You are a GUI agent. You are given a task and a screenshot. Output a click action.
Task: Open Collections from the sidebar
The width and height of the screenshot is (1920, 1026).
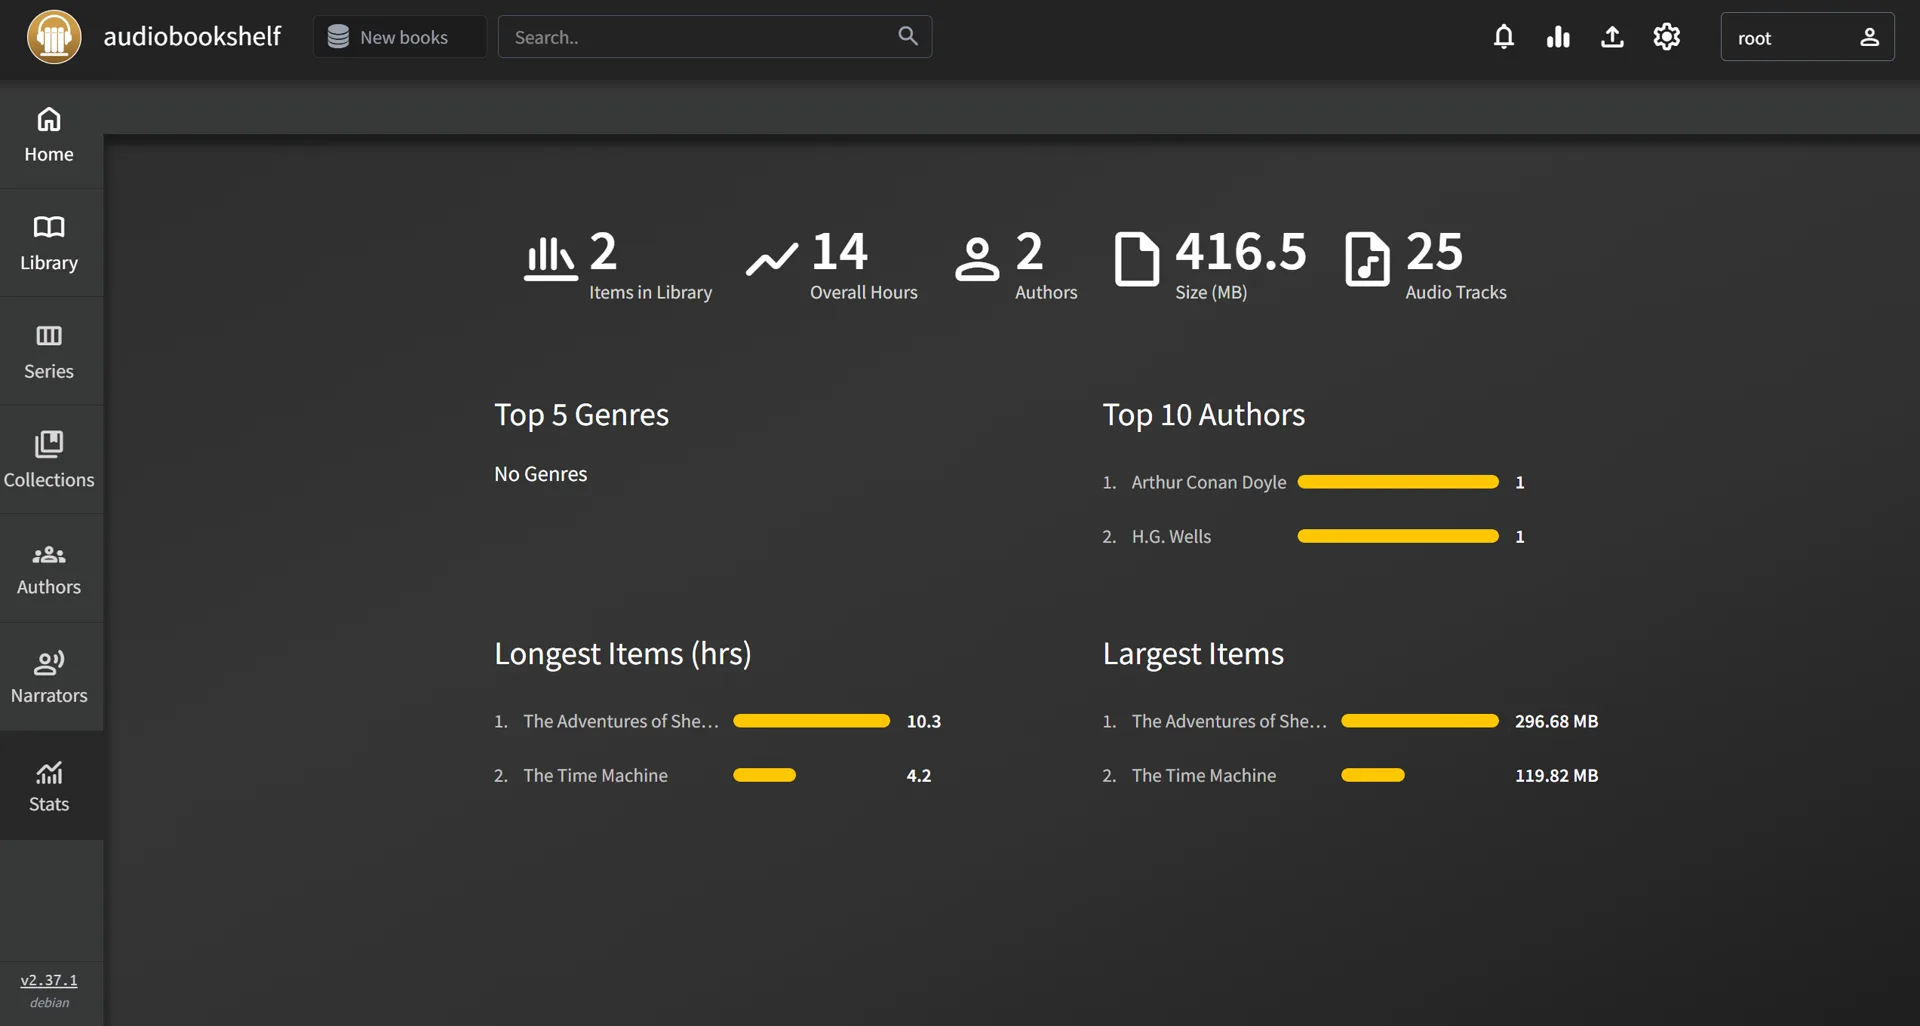click(49, 459)
